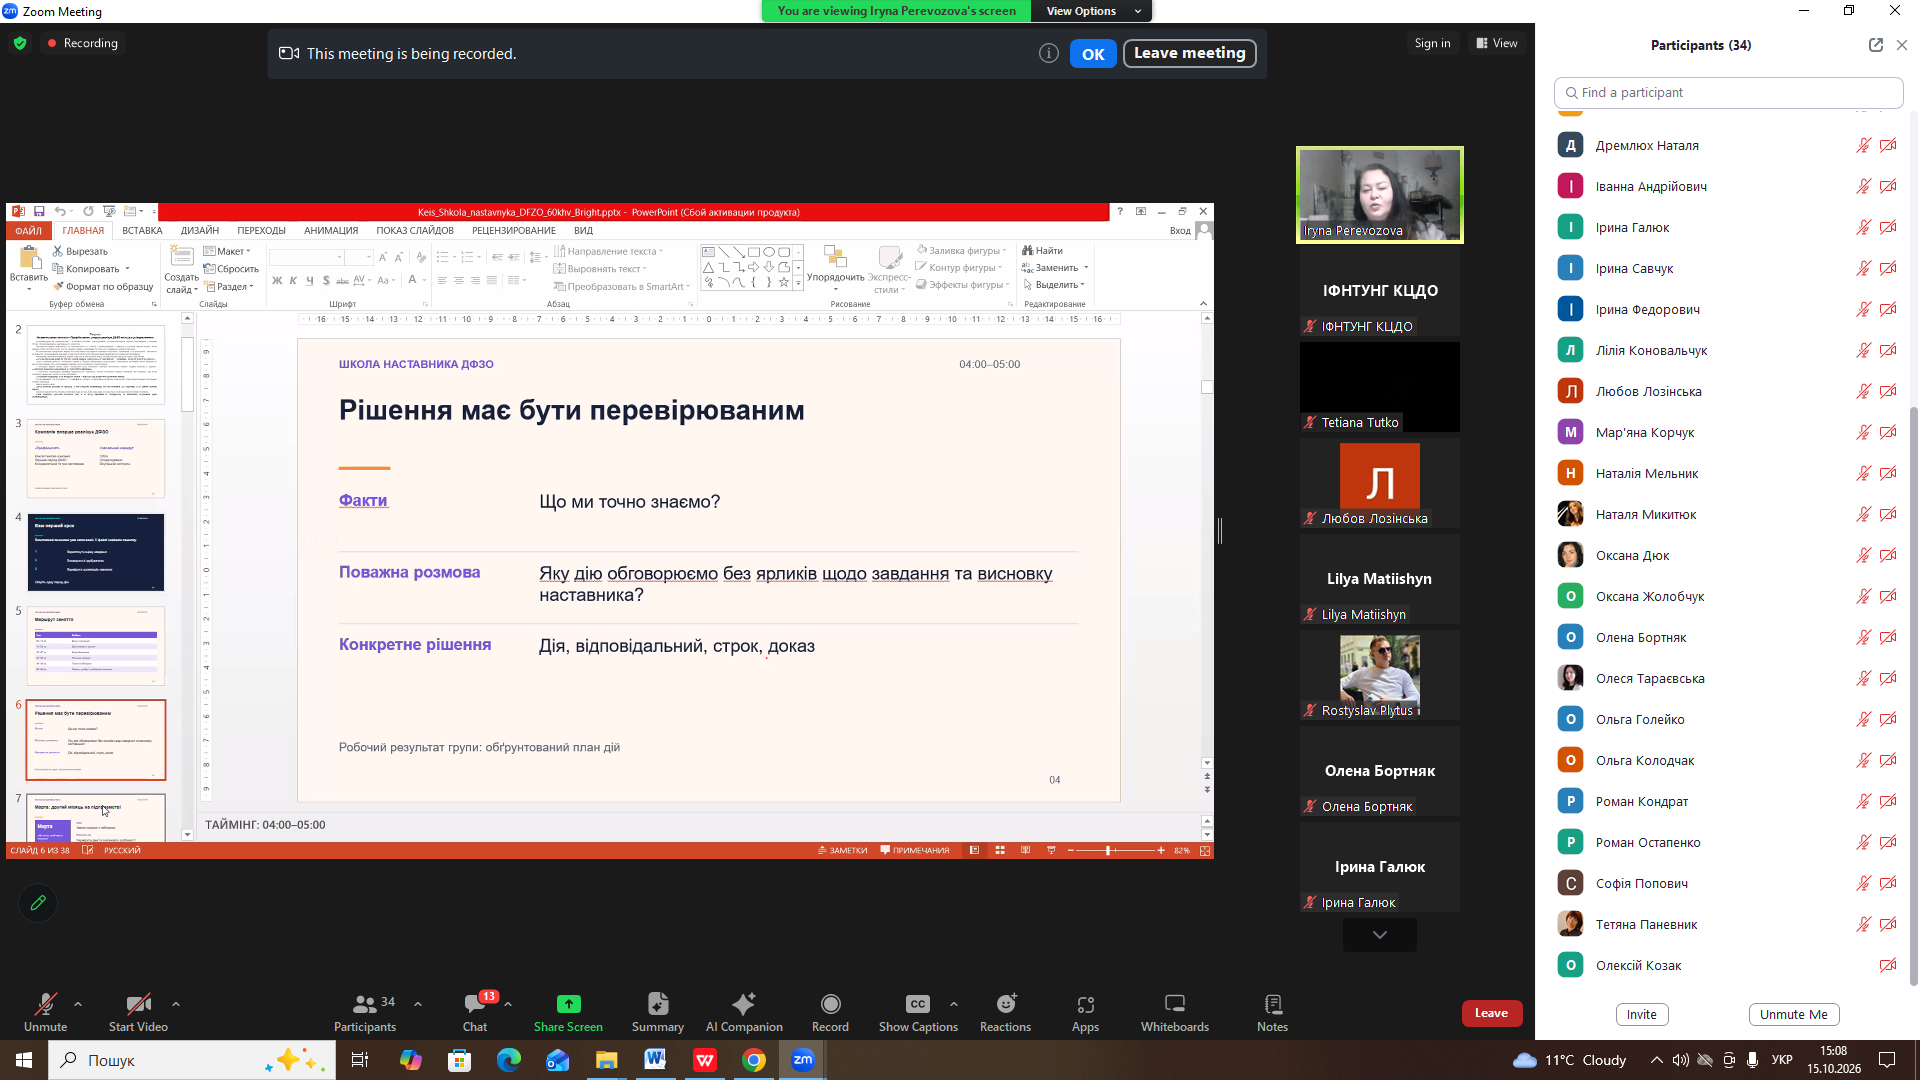Click the Find a participant search field
The height and width of the screenshot is (1080, 1920).
(1728, 92)
